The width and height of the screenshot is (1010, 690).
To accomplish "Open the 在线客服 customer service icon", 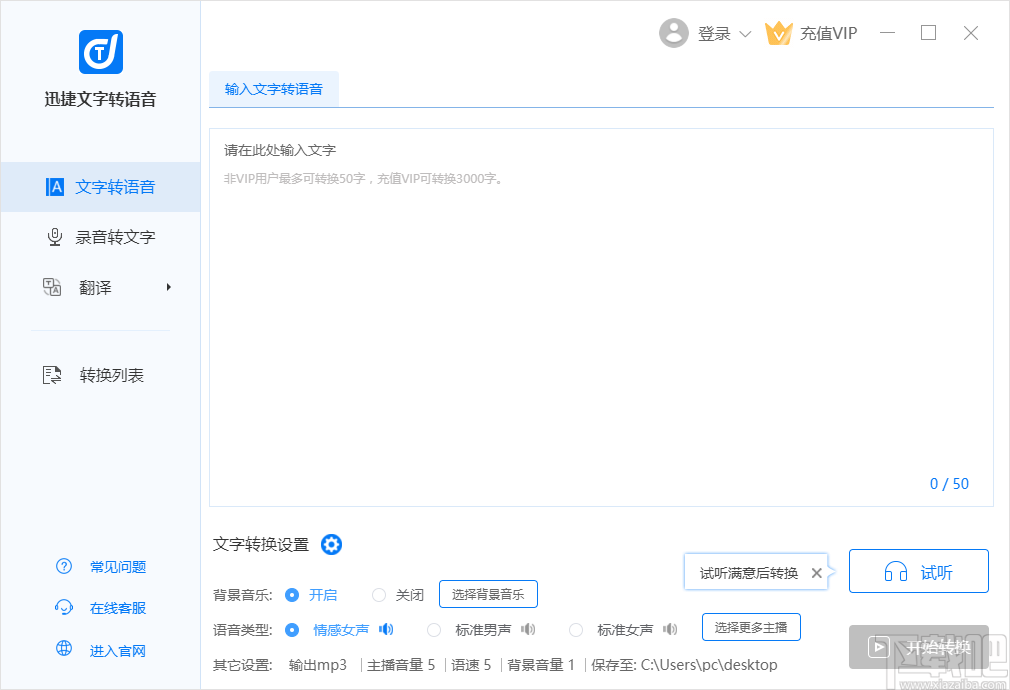I will [63, 608].
